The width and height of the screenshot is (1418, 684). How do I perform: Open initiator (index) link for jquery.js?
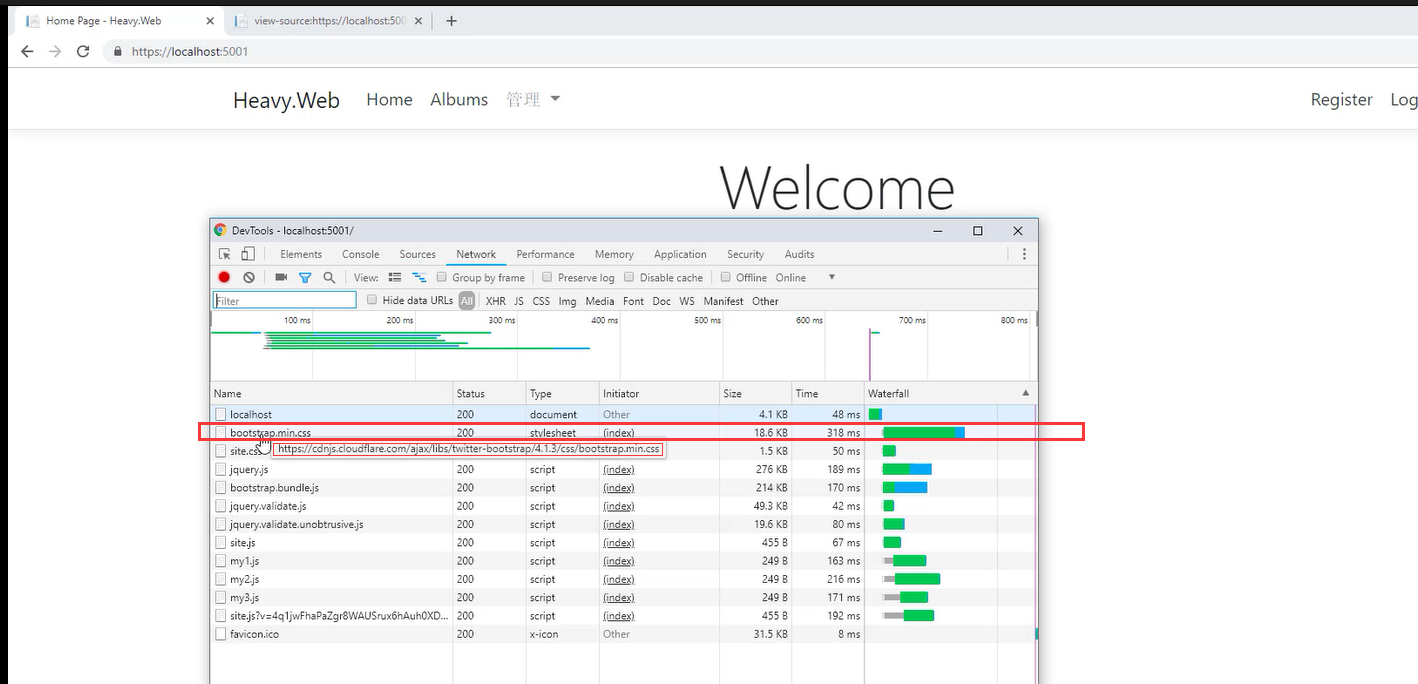(618, 470)
